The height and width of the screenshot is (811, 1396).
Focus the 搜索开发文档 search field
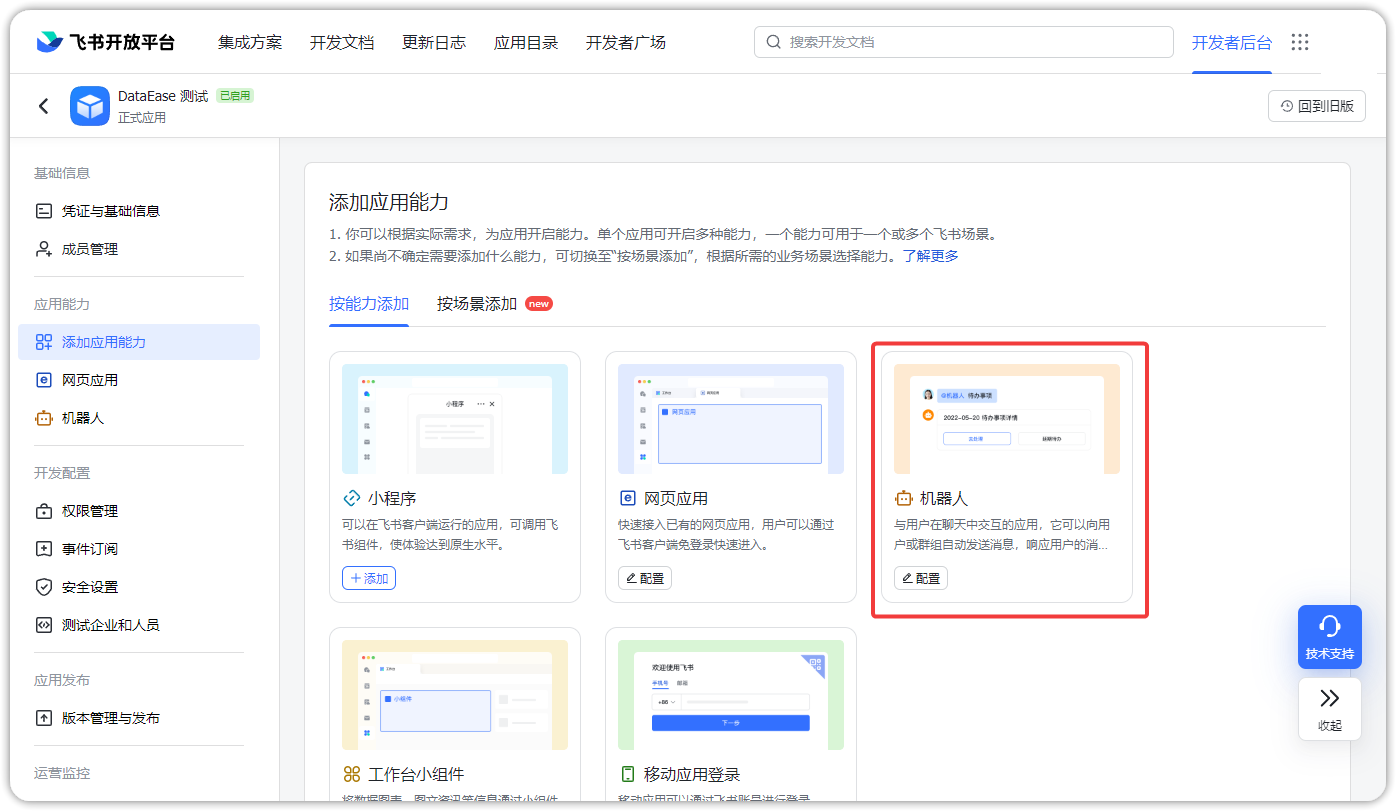[964, 42]
